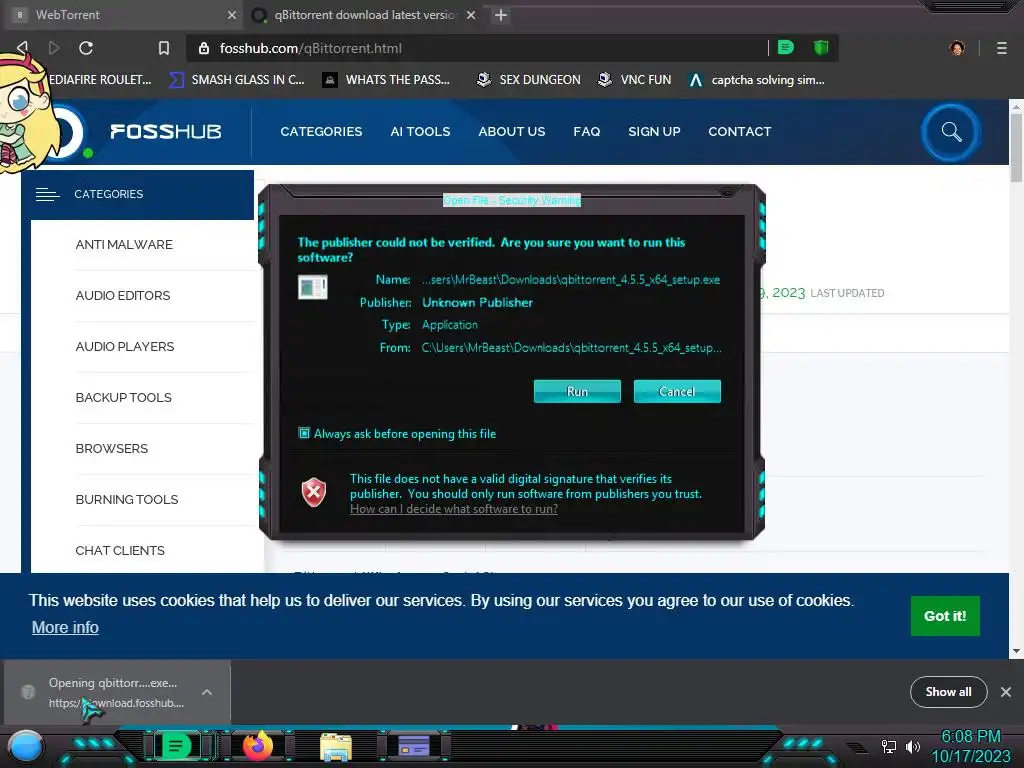Click the Unknown Publisher text
The height and width of the screenshot is (768, 1024).
point(477,302)
